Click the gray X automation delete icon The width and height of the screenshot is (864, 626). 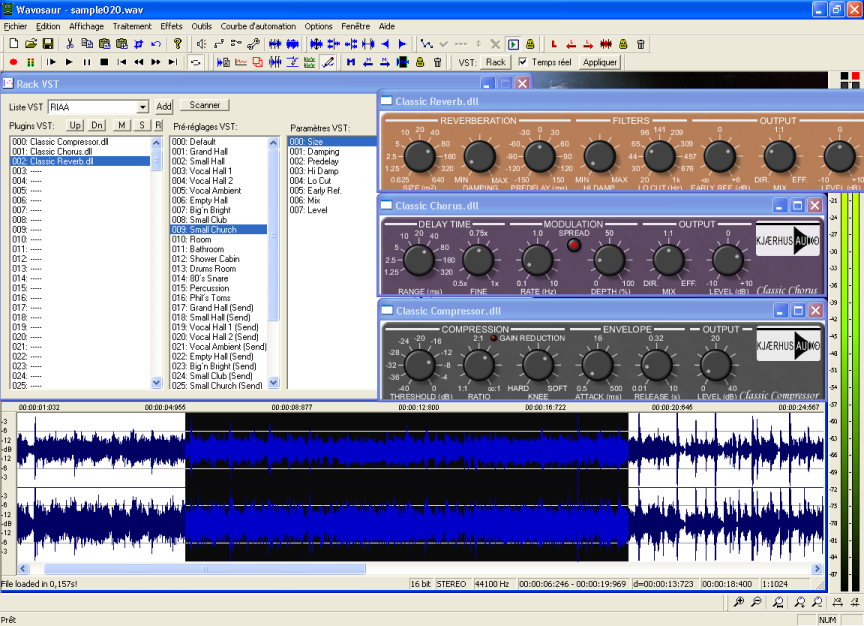495,44
